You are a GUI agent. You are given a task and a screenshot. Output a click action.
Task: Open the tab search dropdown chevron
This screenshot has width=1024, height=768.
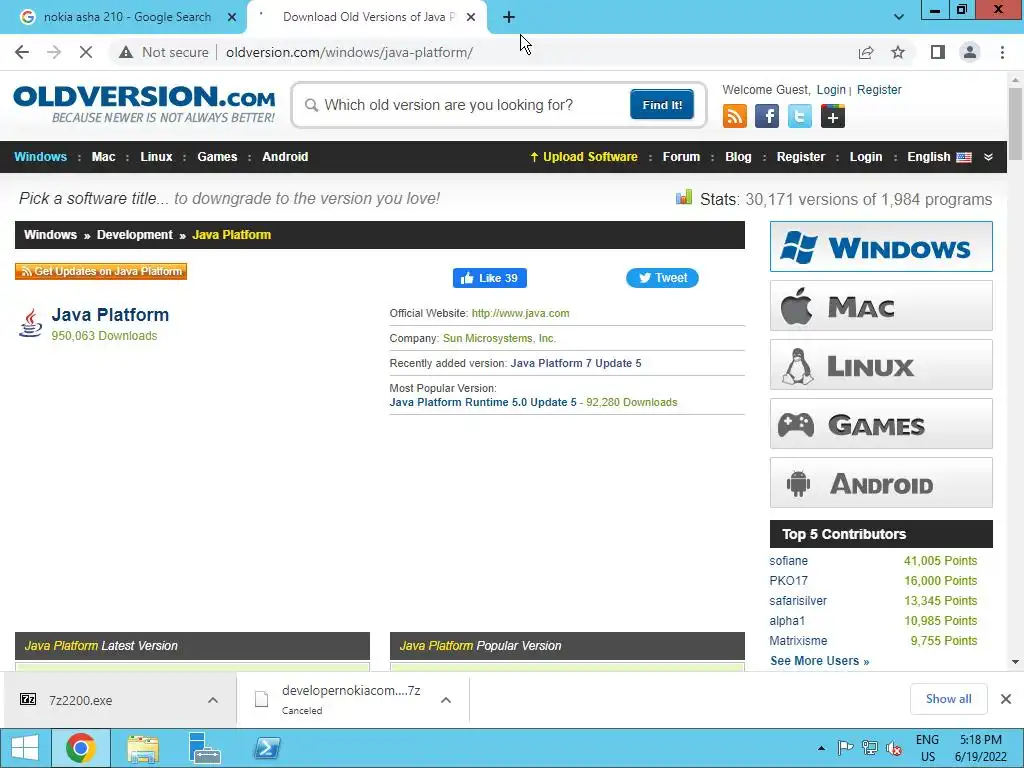[x=899, y=18]
